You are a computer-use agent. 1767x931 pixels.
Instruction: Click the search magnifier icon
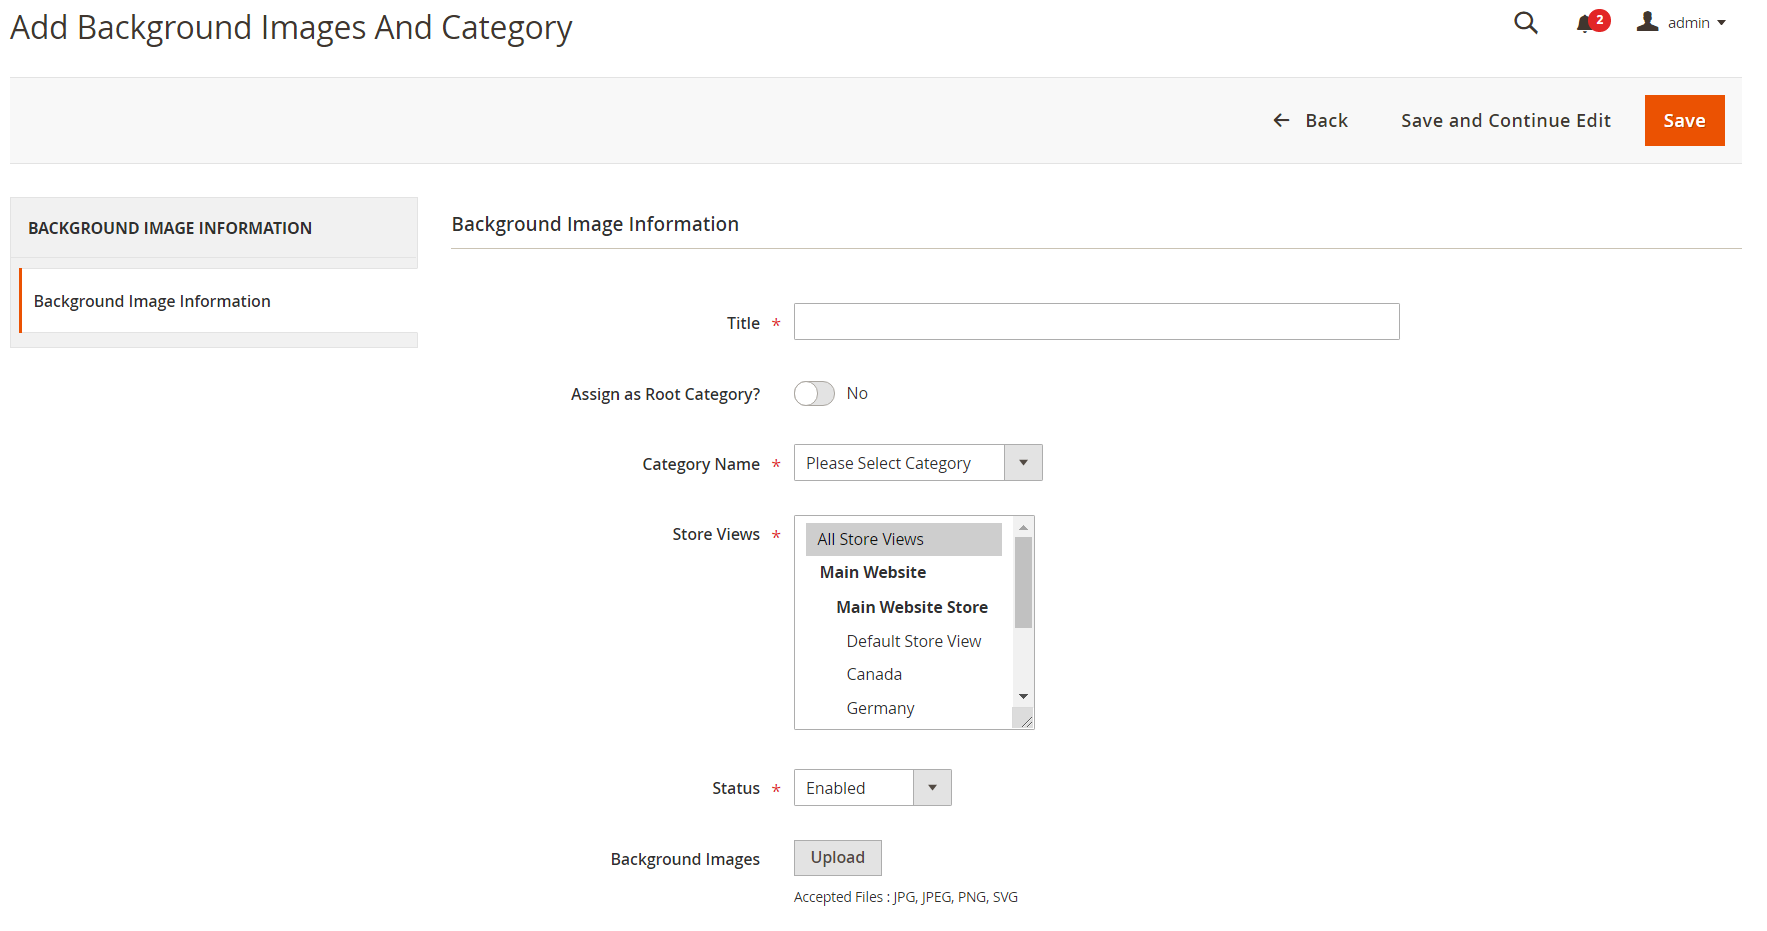1525,23
